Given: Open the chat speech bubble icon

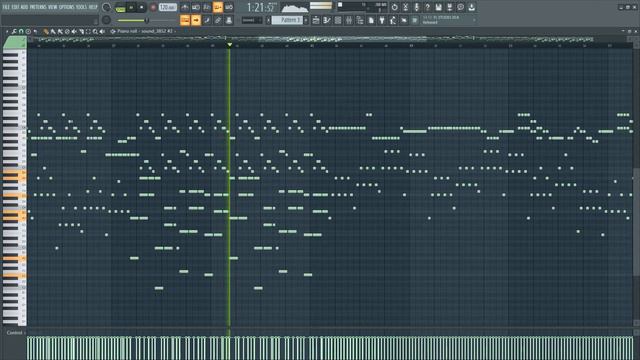Looking at the screenshot, I should (460, 7).
